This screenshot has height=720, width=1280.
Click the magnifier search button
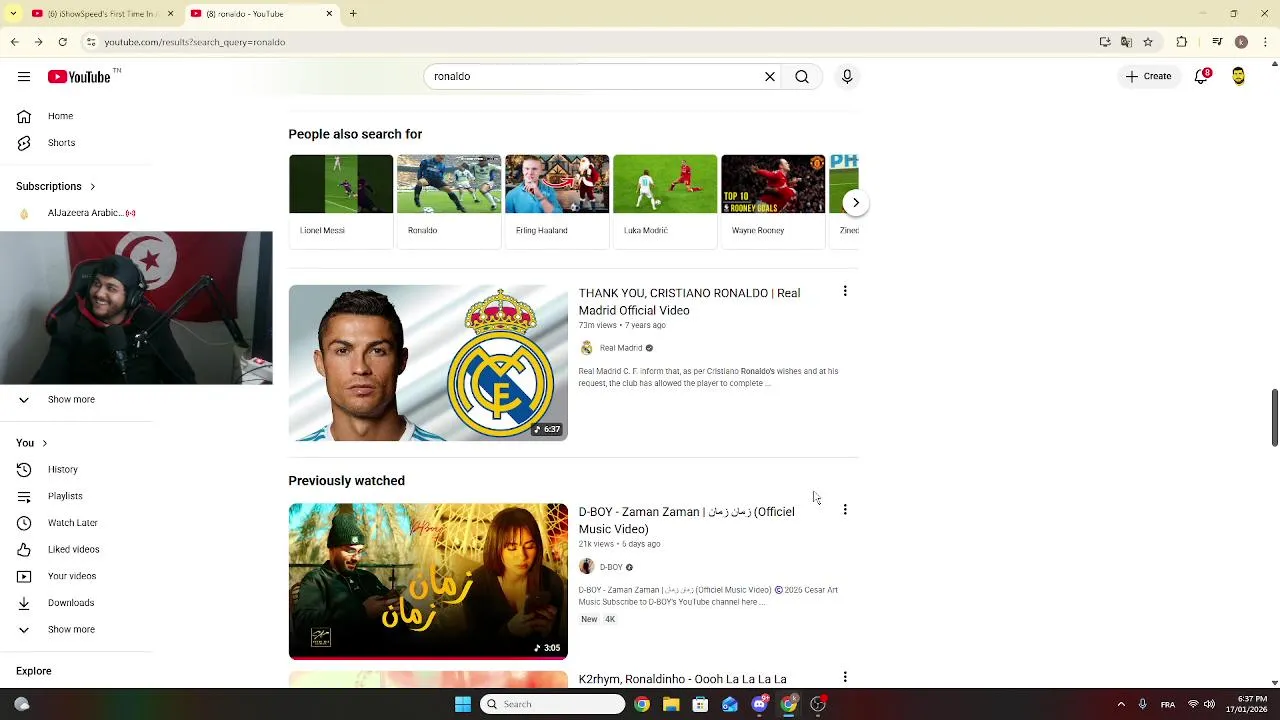(x=802, y=77)
